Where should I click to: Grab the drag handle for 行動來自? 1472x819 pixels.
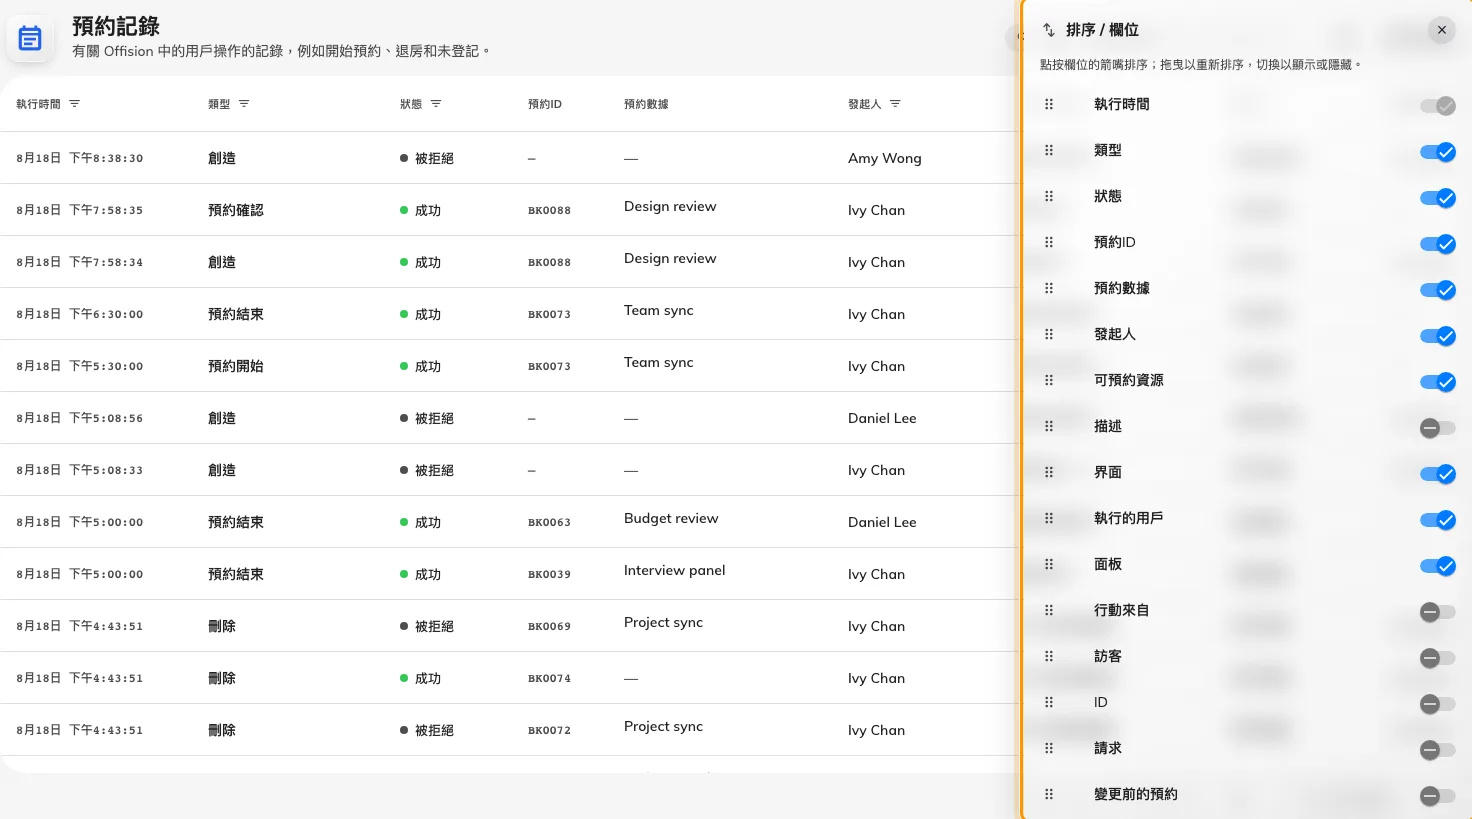[x=1049, y=610]
